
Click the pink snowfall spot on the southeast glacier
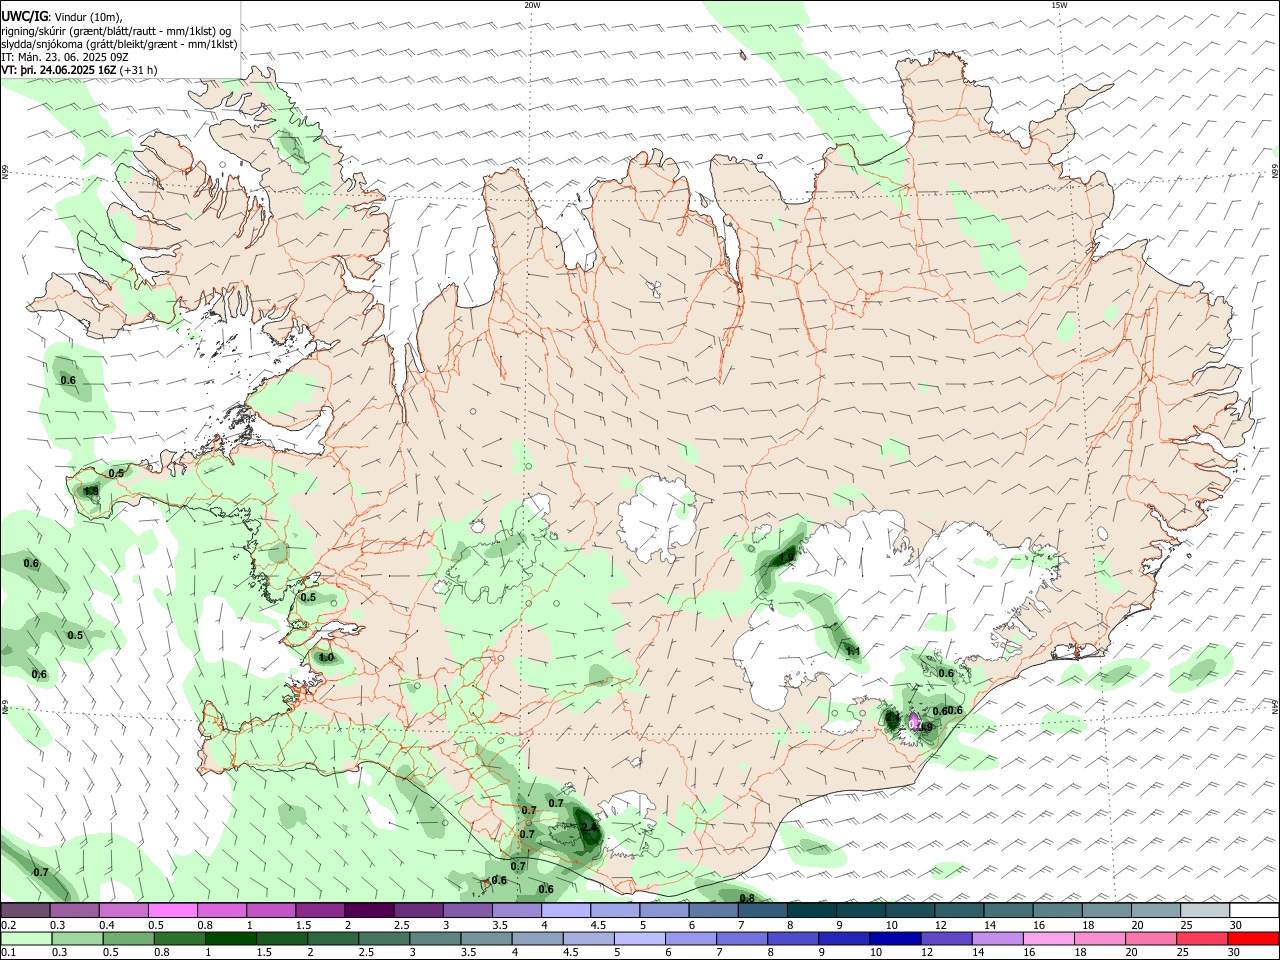(x=914, y=722)
